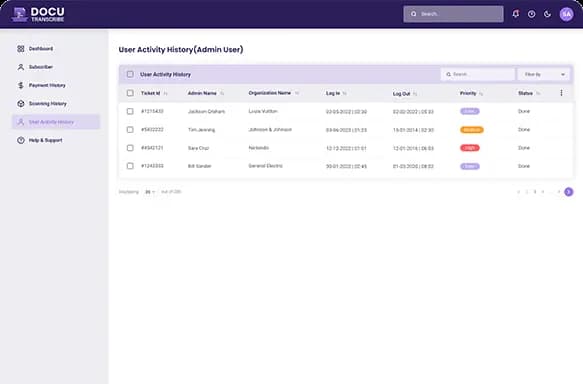Viewport: 583px width, 384px height.
Task: Sort by Organization Name column arrows
Action: click(x=297, y=93)
